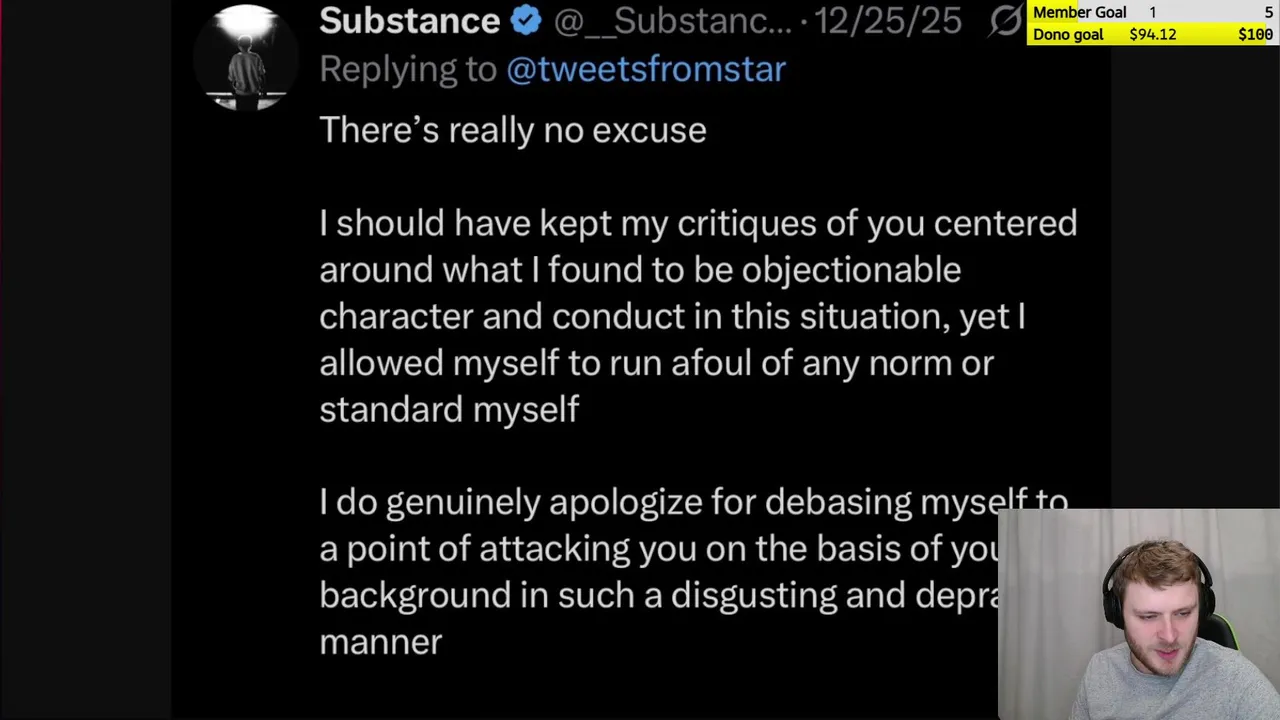Click the "There's really no excuse" line

512,130
